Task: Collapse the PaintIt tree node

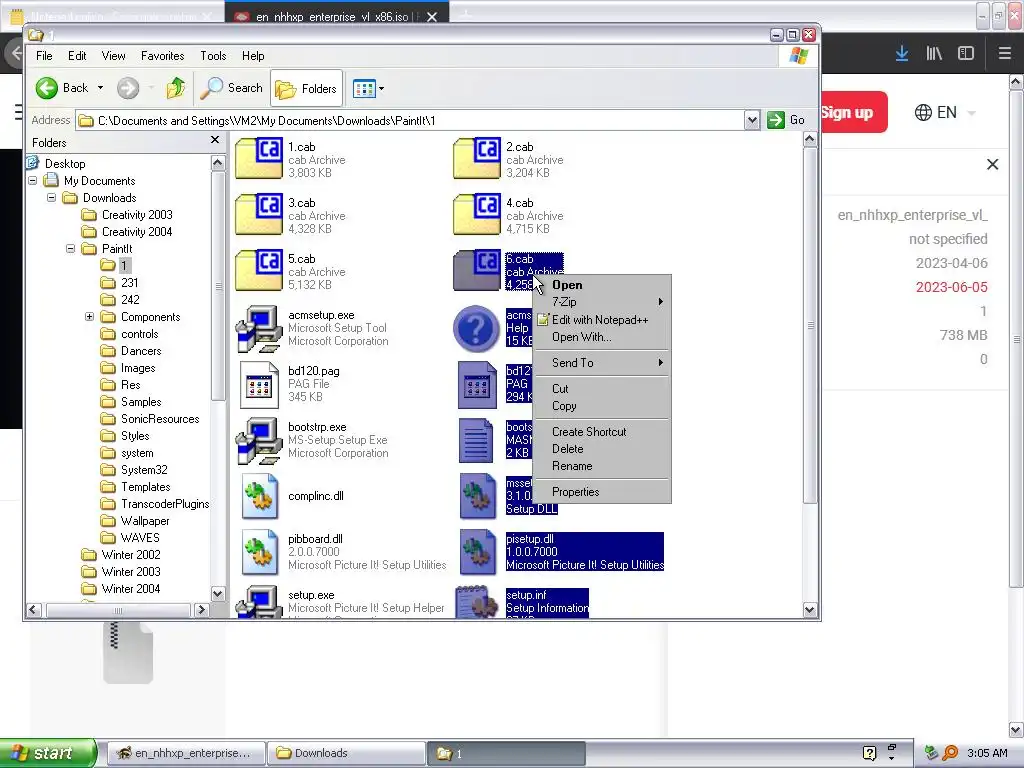Action: 71,249
